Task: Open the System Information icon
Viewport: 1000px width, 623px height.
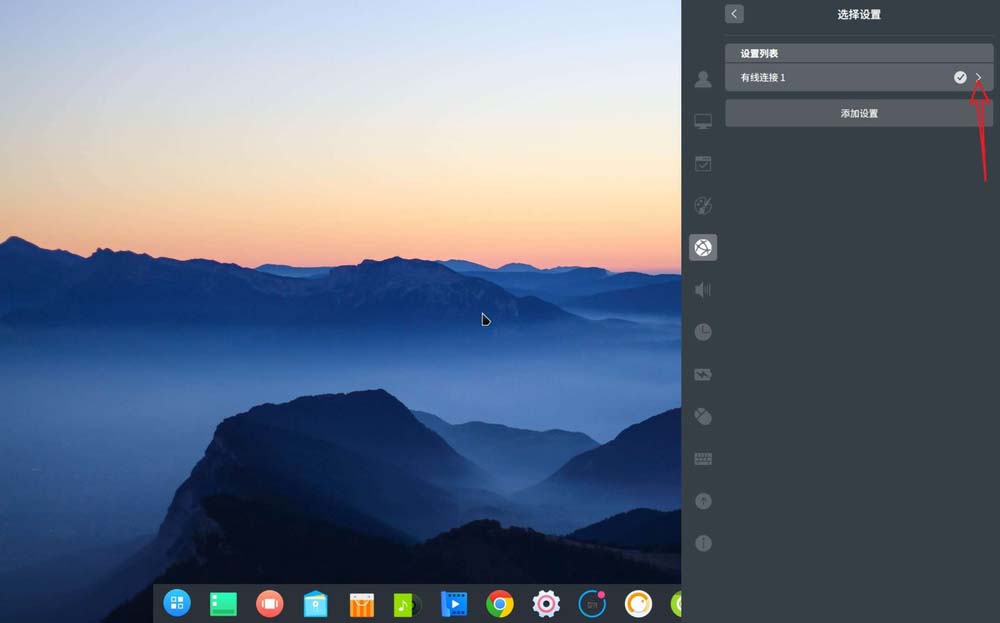Action: pos(703,543)
